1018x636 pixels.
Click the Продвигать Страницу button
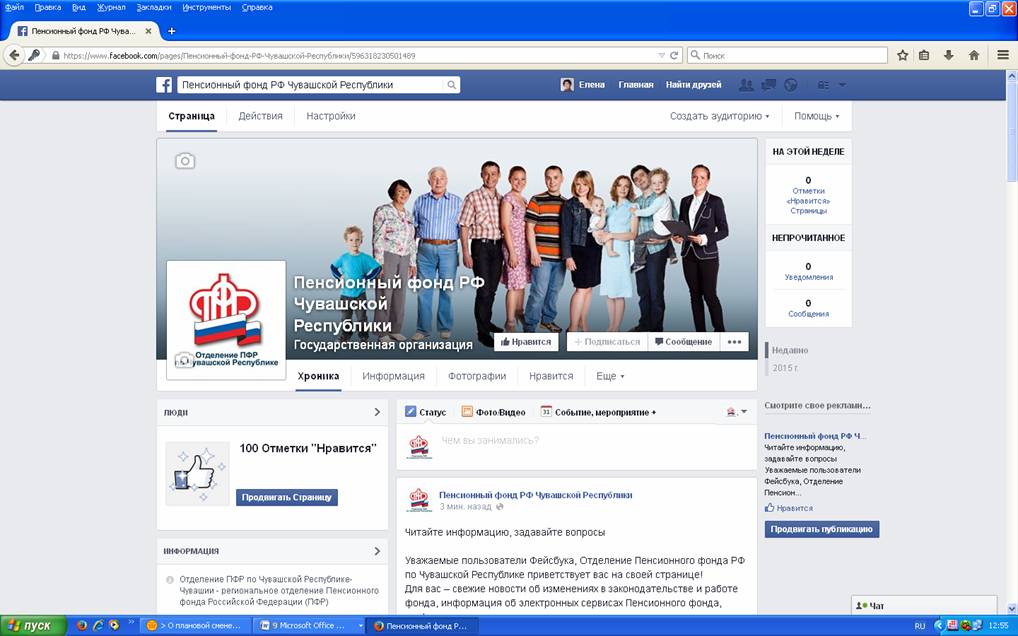tap(286, 497)
